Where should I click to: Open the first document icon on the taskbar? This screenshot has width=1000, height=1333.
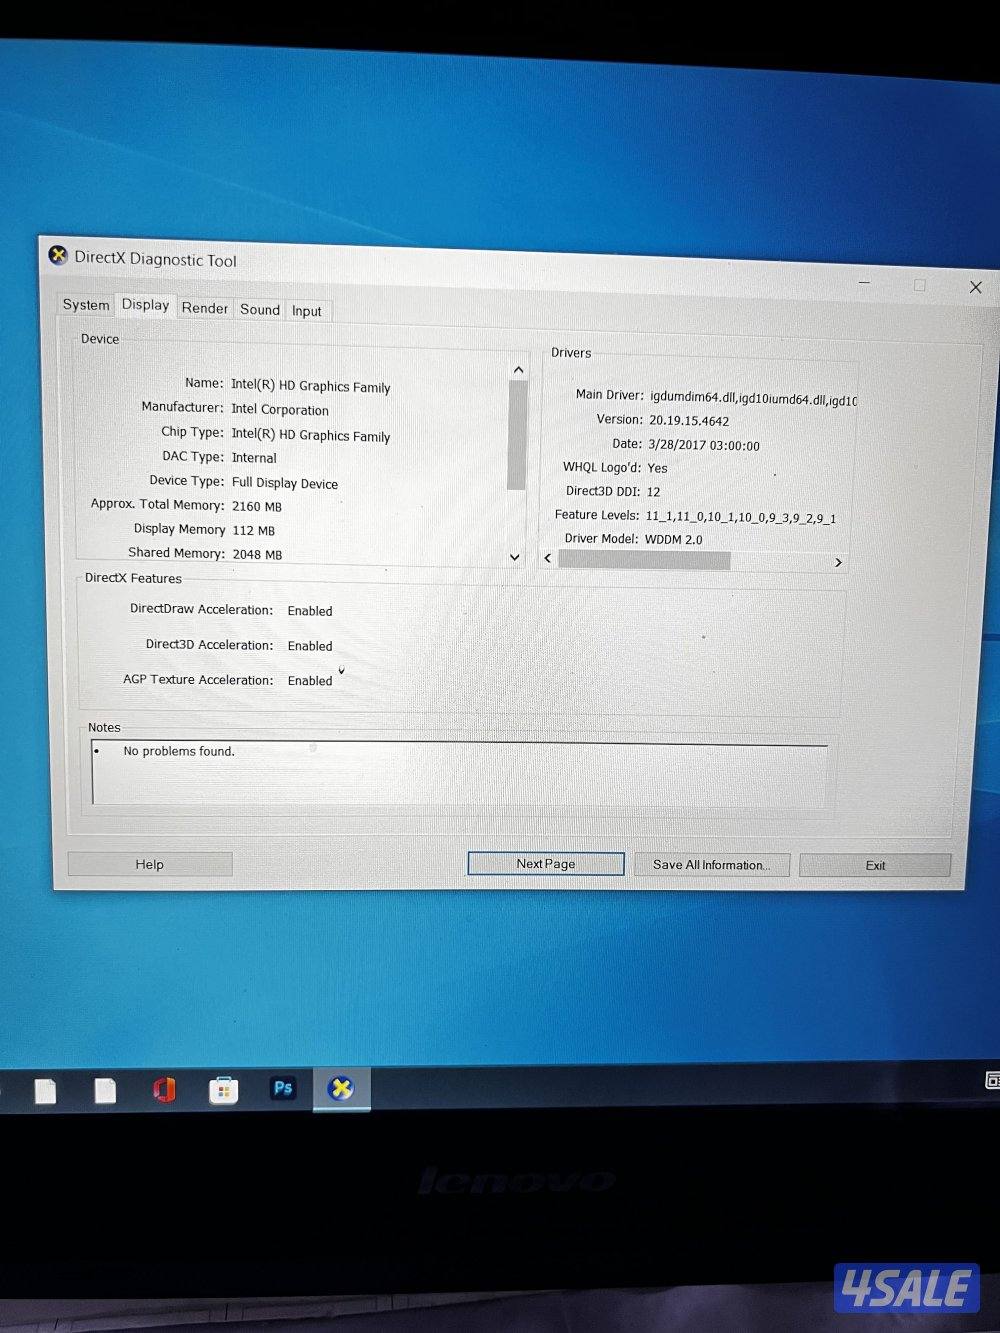click(x=45, y=1089)
